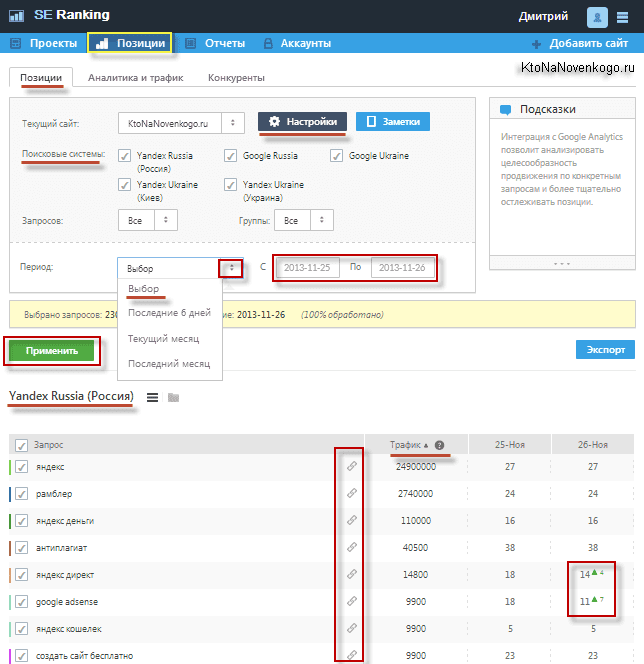The image size is (644, 664).
Task: Open link icon for яндекс кошелек query
Action: [352, 628]
